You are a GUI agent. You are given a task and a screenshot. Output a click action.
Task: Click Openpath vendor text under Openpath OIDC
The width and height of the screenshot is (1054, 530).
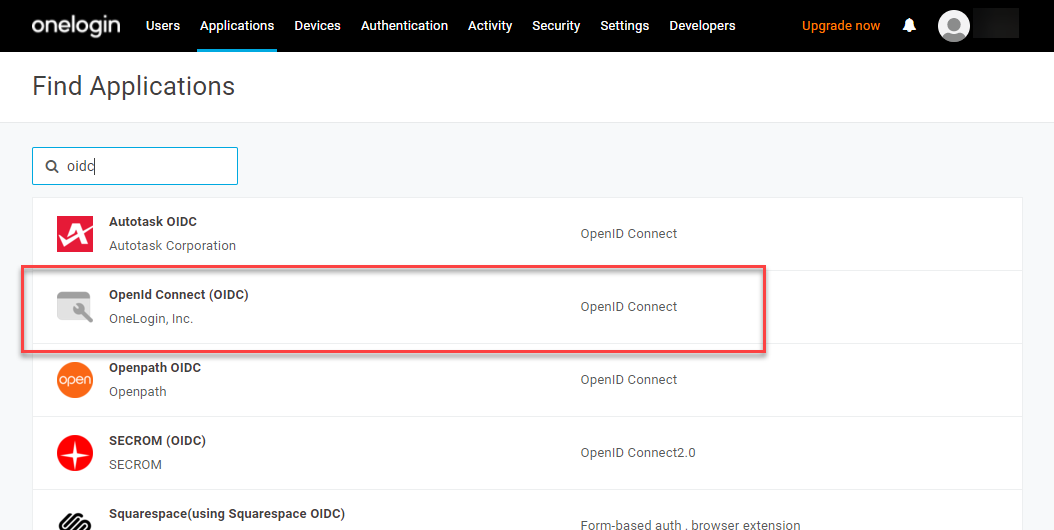coord(137,391)
